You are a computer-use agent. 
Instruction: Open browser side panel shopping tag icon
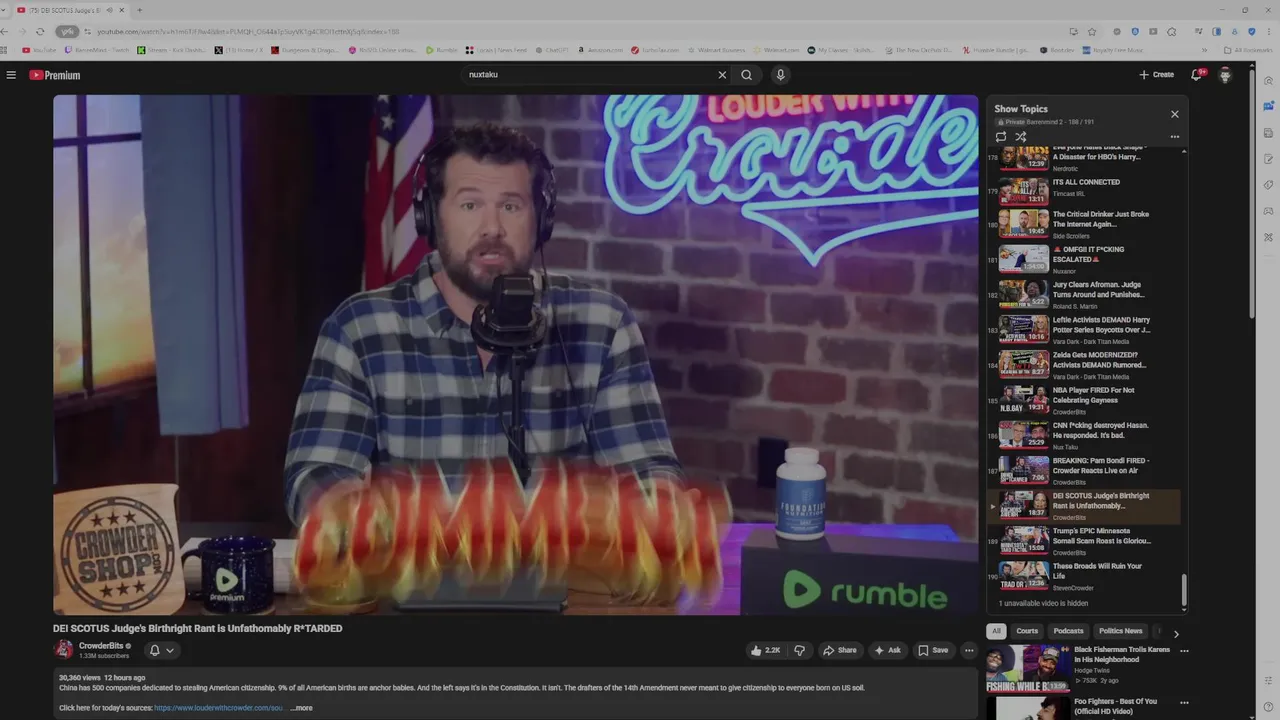pyautogui.click(x=1268, y=184)
